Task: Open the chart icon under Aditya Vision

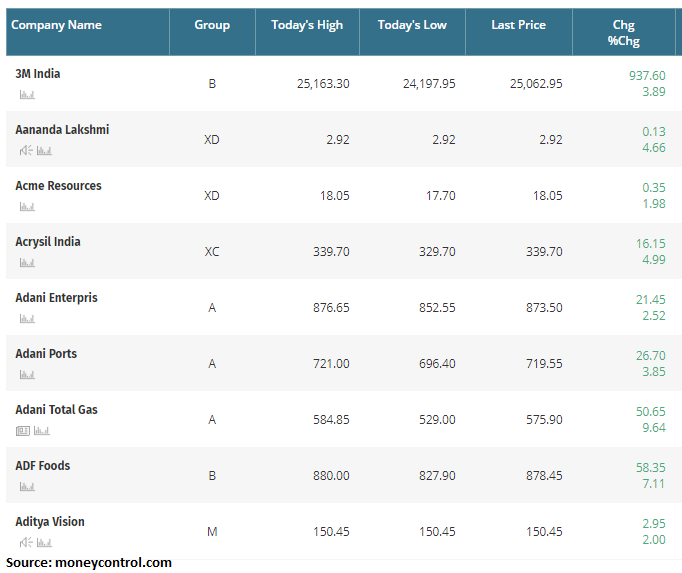Action: point(44,542)
